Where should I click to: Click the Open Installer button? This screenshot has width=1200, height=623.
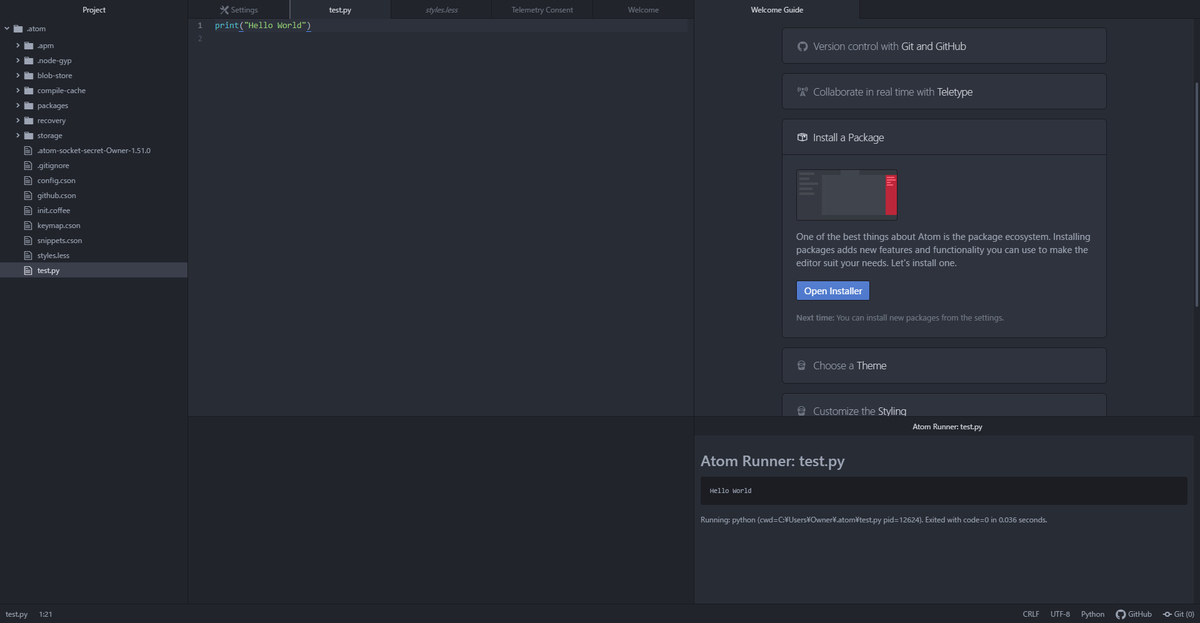click(833, 291)
